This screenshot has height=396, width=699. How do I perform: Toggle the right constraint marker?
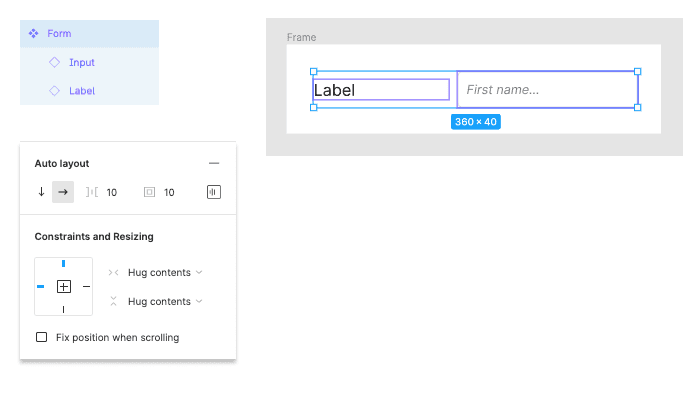pos(86,286)
